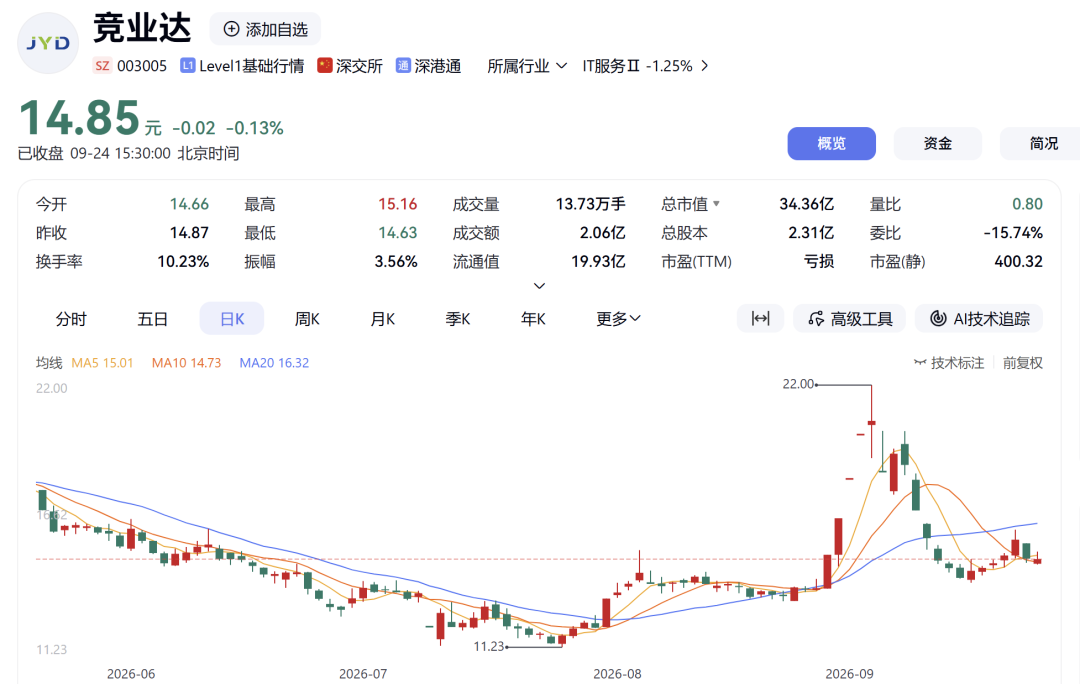The height and width of the screenshot is (684, 1080).
Task: Click the L1 Level1 badge icon
Action: [x=187, y=65]
